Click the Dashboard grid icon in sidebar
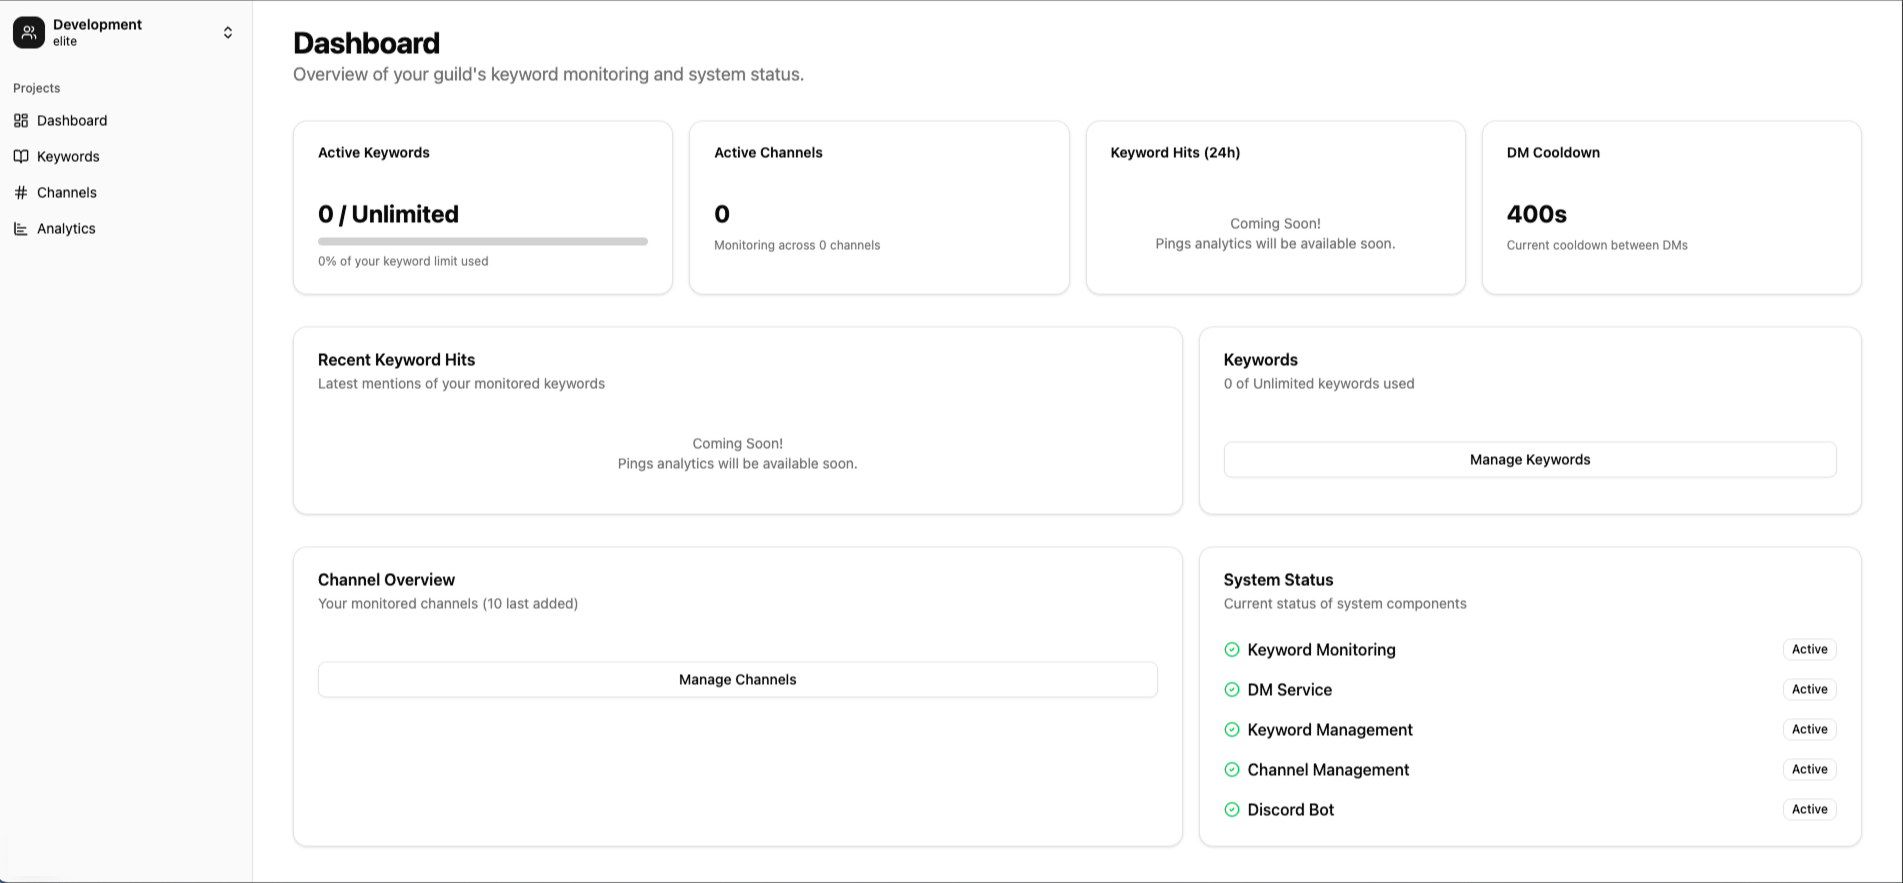 [21, 120]
